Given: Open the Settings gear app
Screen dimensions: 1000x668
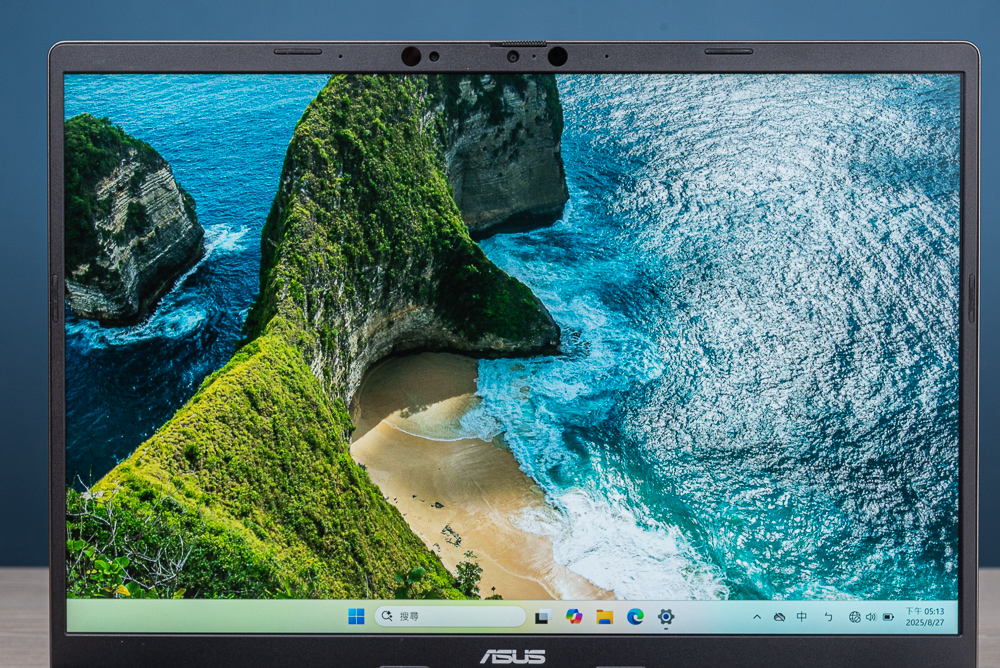Looking at the screenshot, I should pyautogui.click(x=666, y=616).
